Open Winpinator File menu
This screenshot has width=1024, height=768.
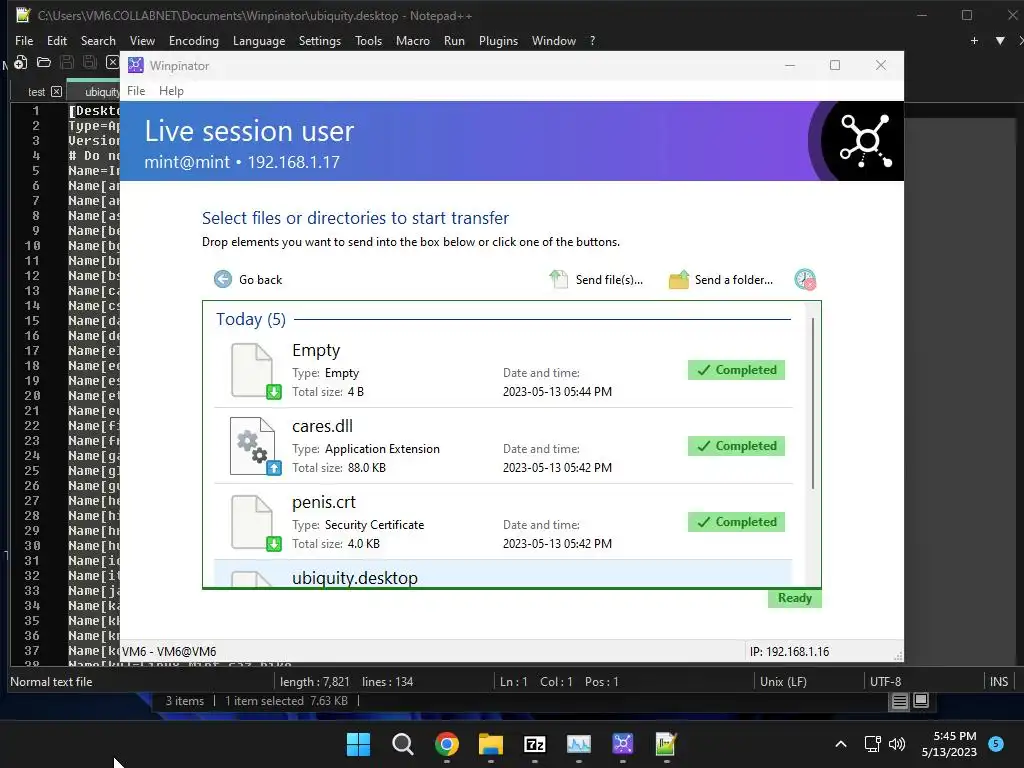136,91
